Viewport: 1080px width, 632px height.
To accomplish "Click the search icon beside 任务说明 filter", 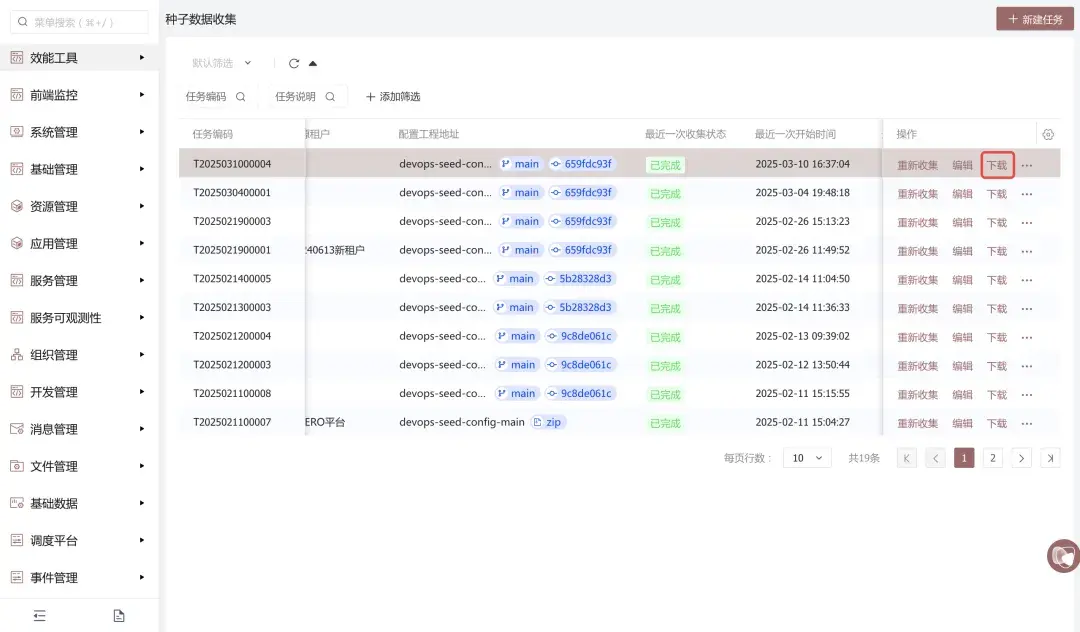I will [x=330, y=97].
